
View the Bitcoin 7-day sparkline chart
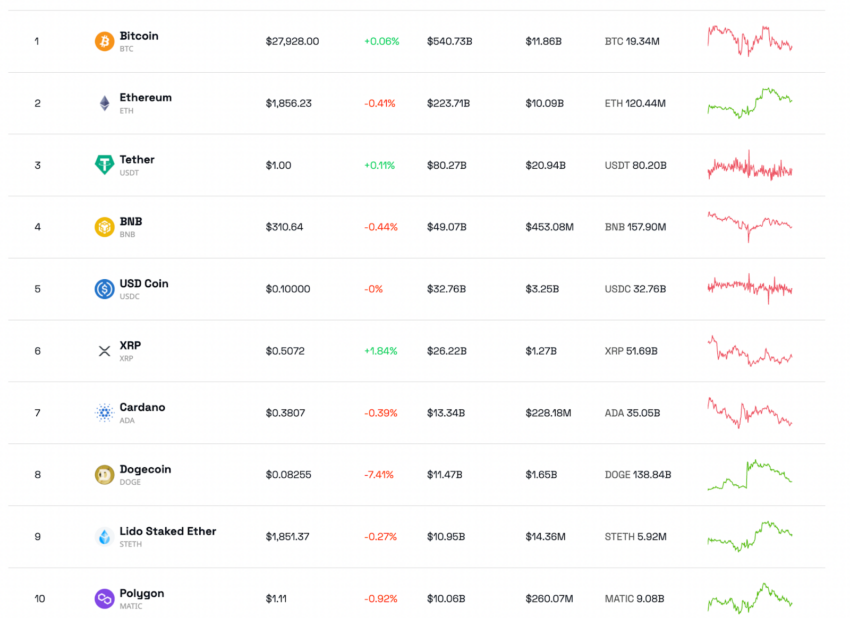[750, 41]
